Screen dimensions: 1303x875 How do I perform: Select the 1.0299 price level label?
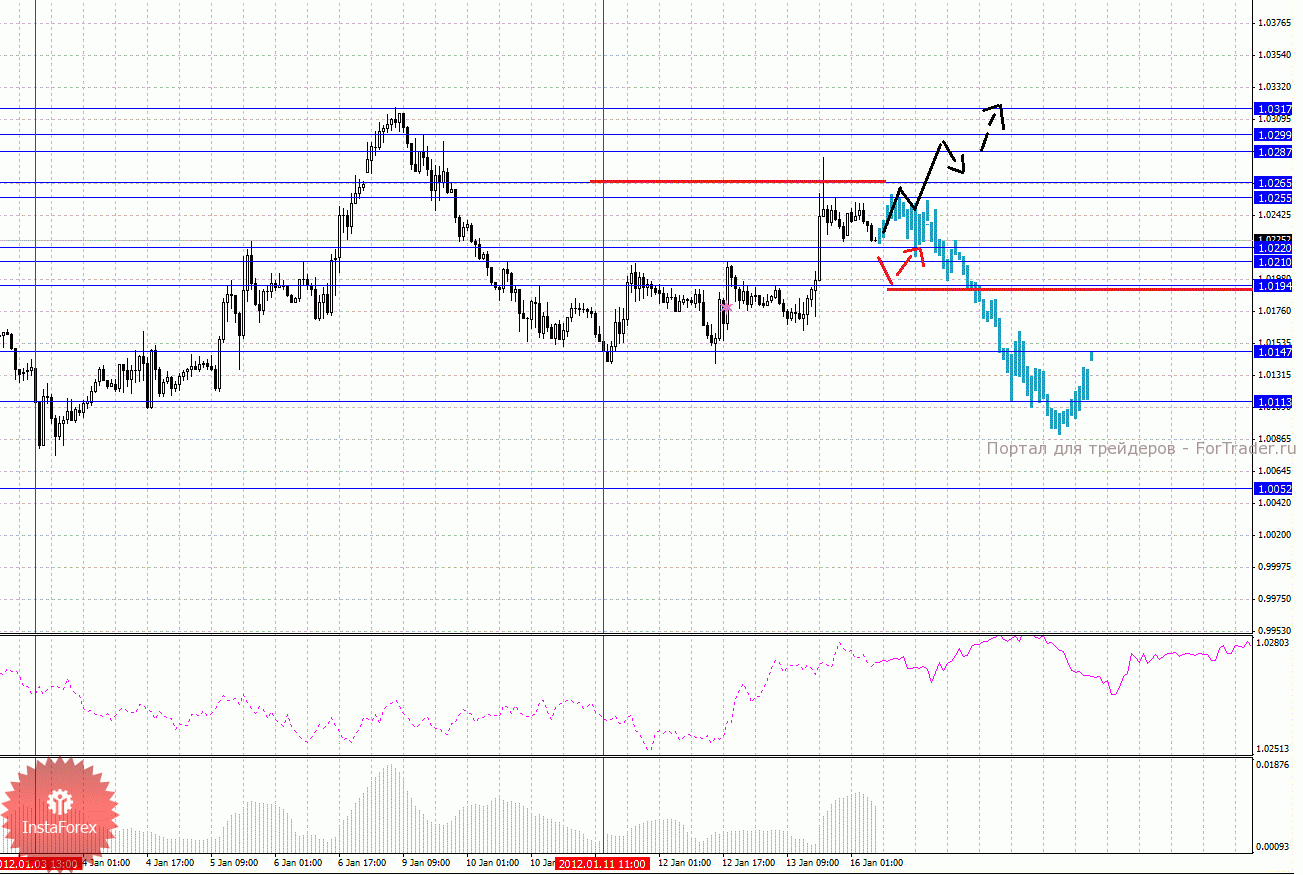(x=1272, y=134)
